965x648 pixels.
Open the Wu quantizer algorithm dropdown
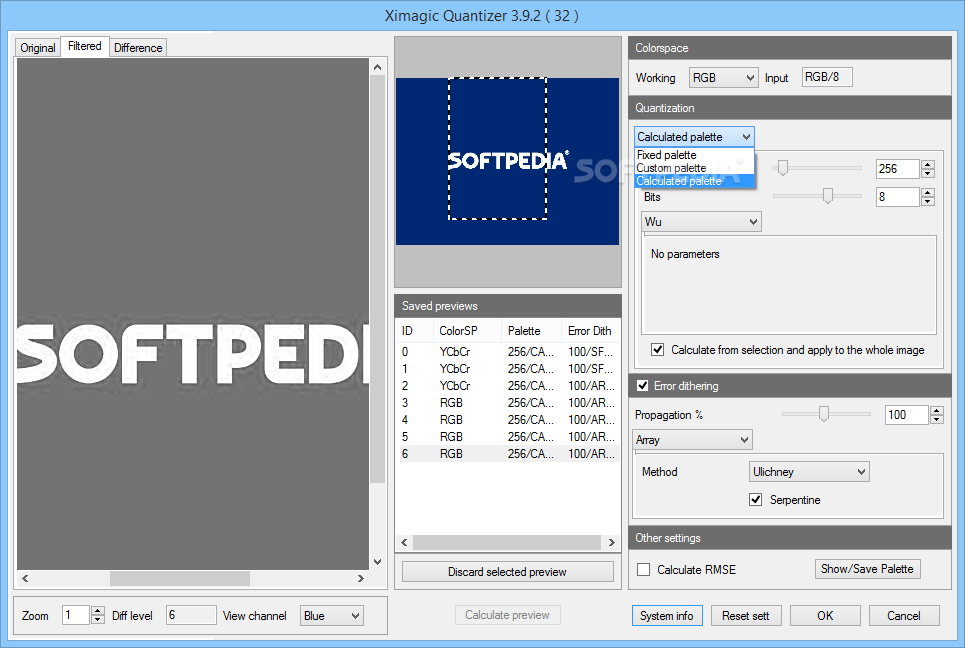701,222
